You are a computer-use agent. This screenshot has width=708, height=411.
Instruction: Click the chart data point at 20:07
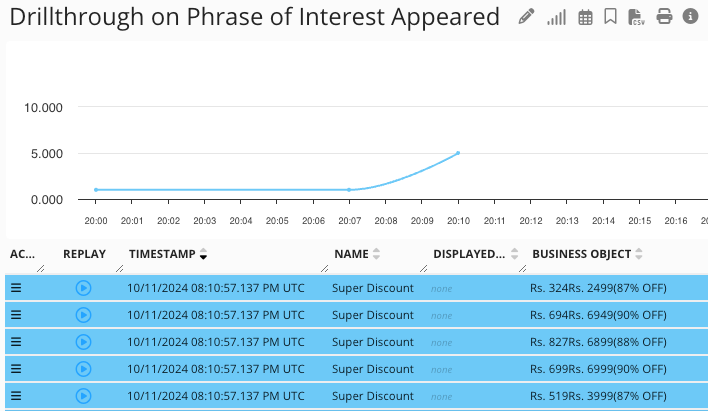click(x=349, y=189)
